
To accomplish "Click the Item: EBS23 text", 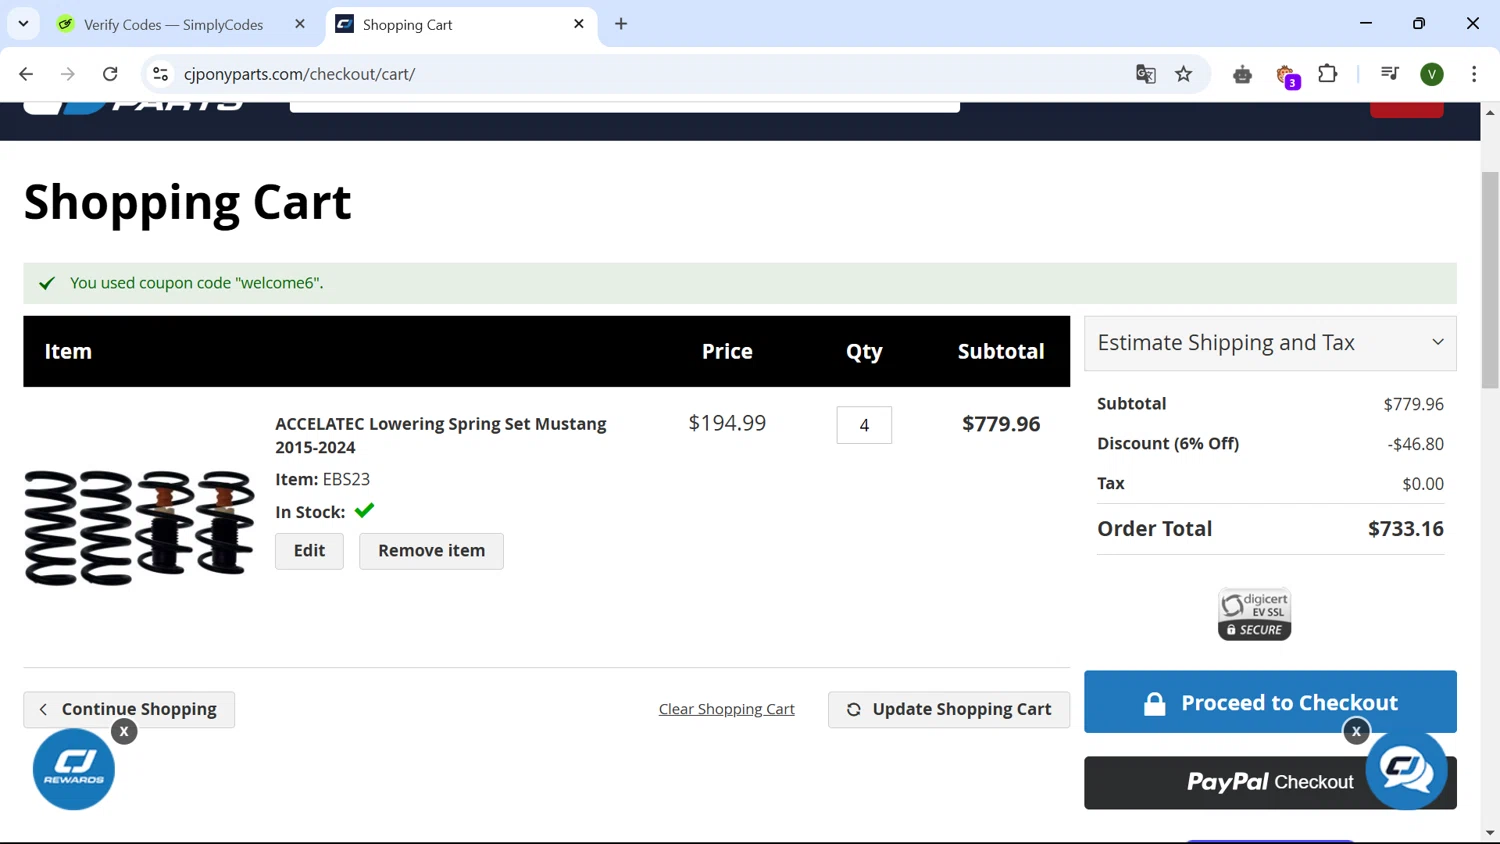I will point(322,479).
